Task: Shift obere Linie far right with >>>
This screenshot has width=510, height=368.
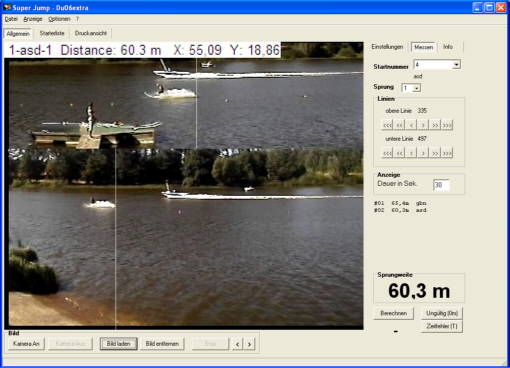Action: (x=447, y=125)
